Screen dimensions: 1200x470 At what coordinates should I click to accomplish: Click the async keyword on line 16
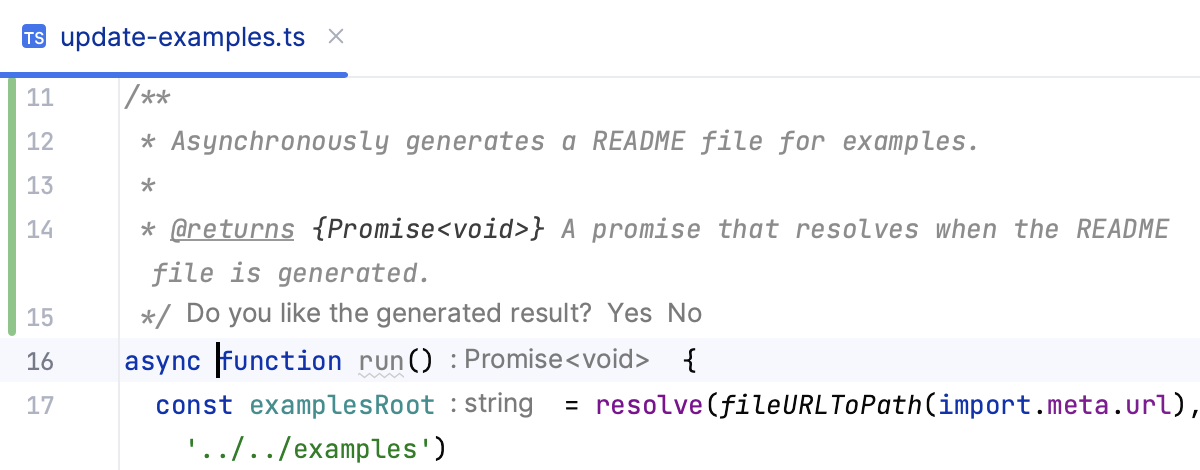pyautogui.click(x=163, y=361)
